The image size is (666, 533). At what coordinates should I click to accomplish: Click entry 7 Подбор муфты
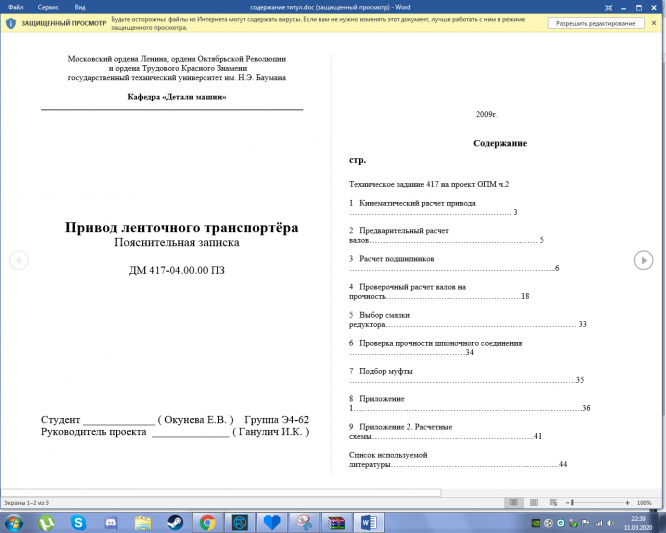tap(466, 375)
